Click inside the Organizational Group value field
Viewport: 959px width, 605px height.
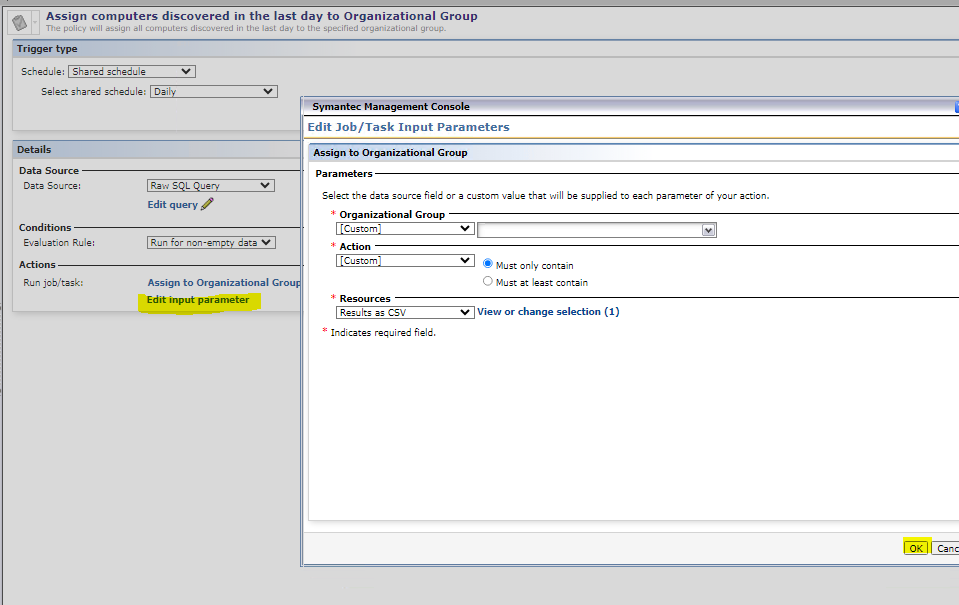coord(589,230)
